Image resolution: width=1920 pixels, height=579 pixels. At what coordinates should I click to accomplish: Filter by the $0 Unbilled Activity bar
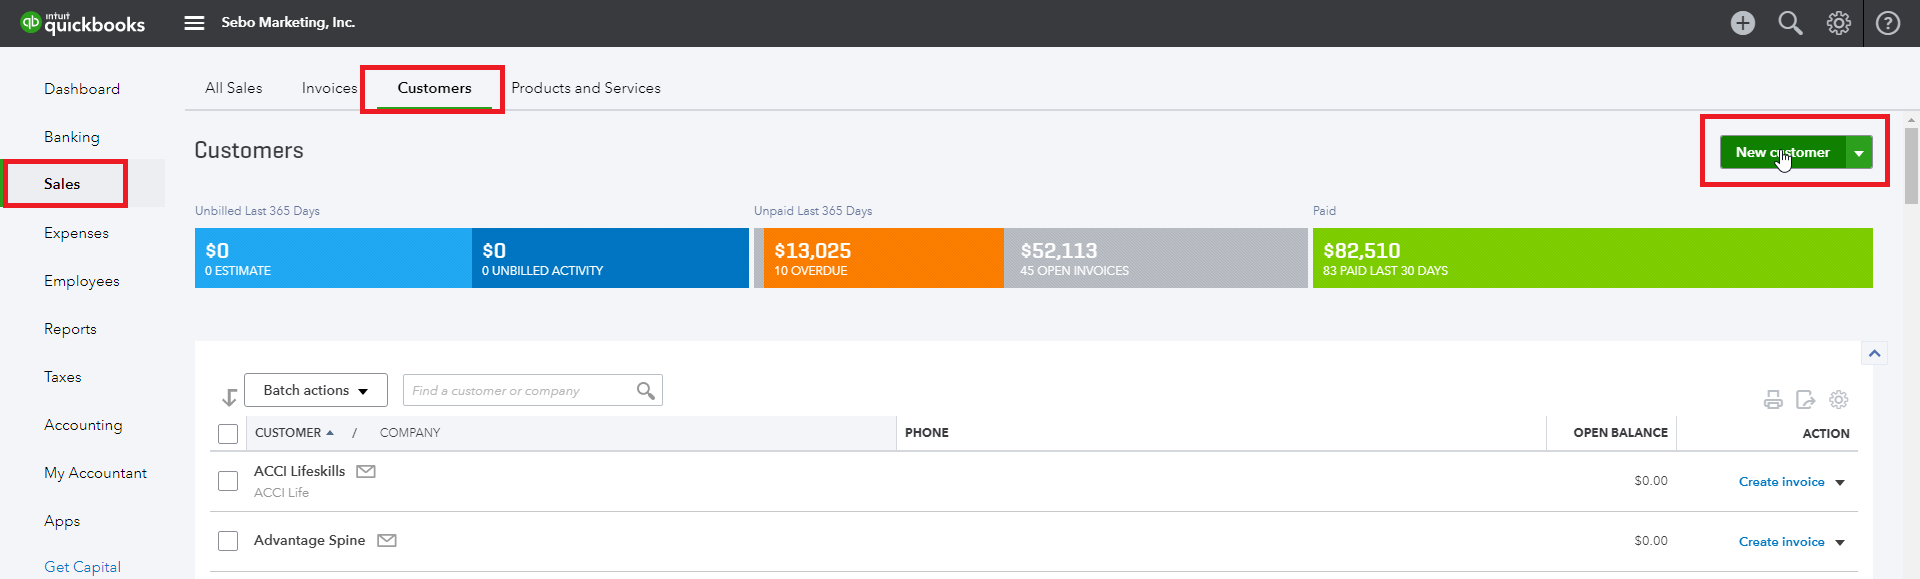click(x=610, y=258)
